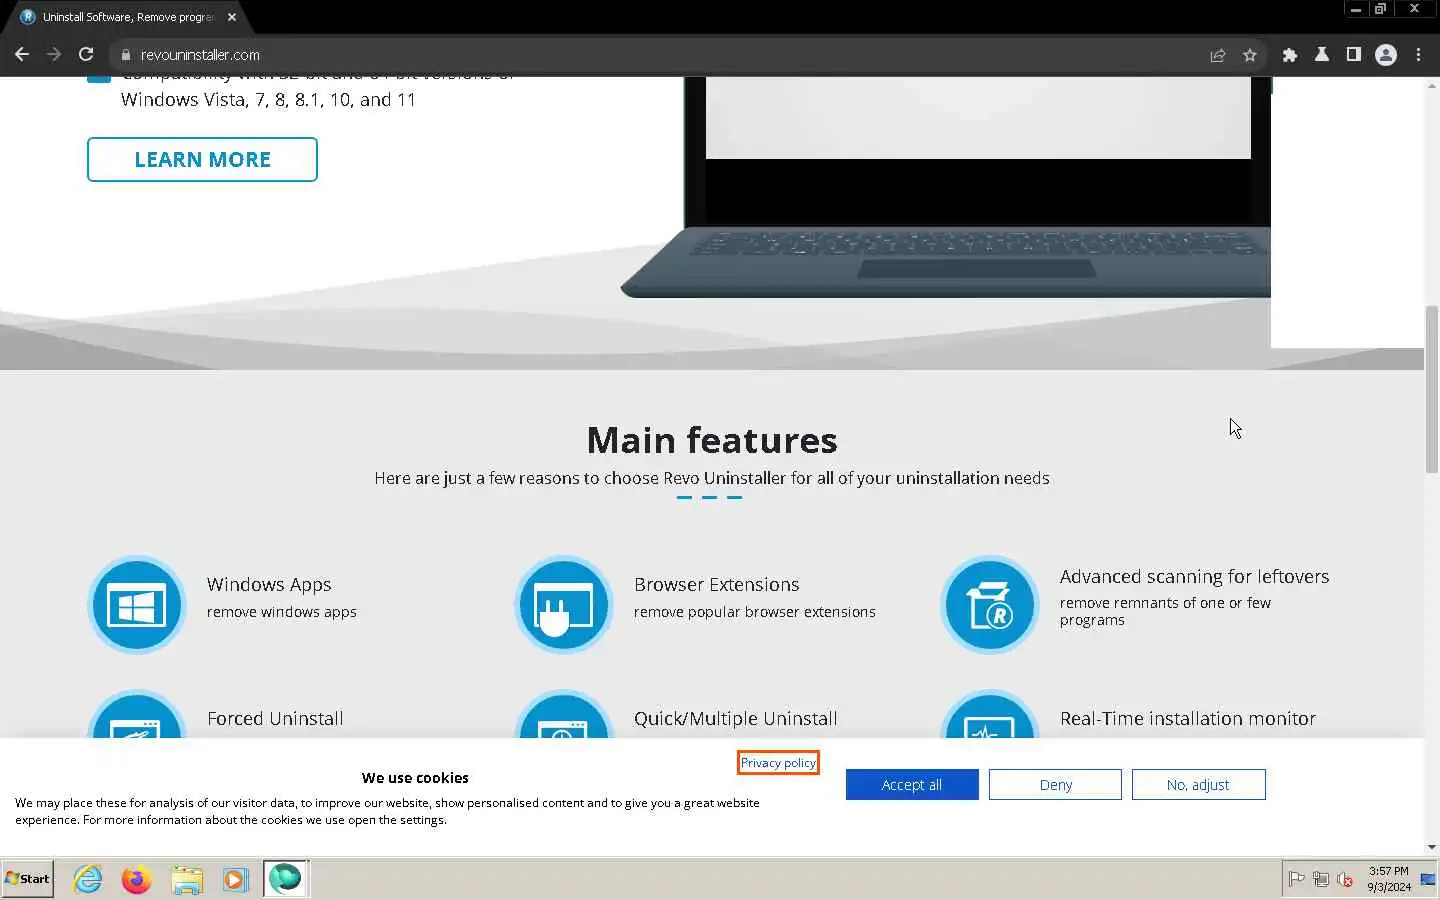Screen dimensions: 1440x900
Task: Close the Uninstall Software tab
Action: click(232, 17)
